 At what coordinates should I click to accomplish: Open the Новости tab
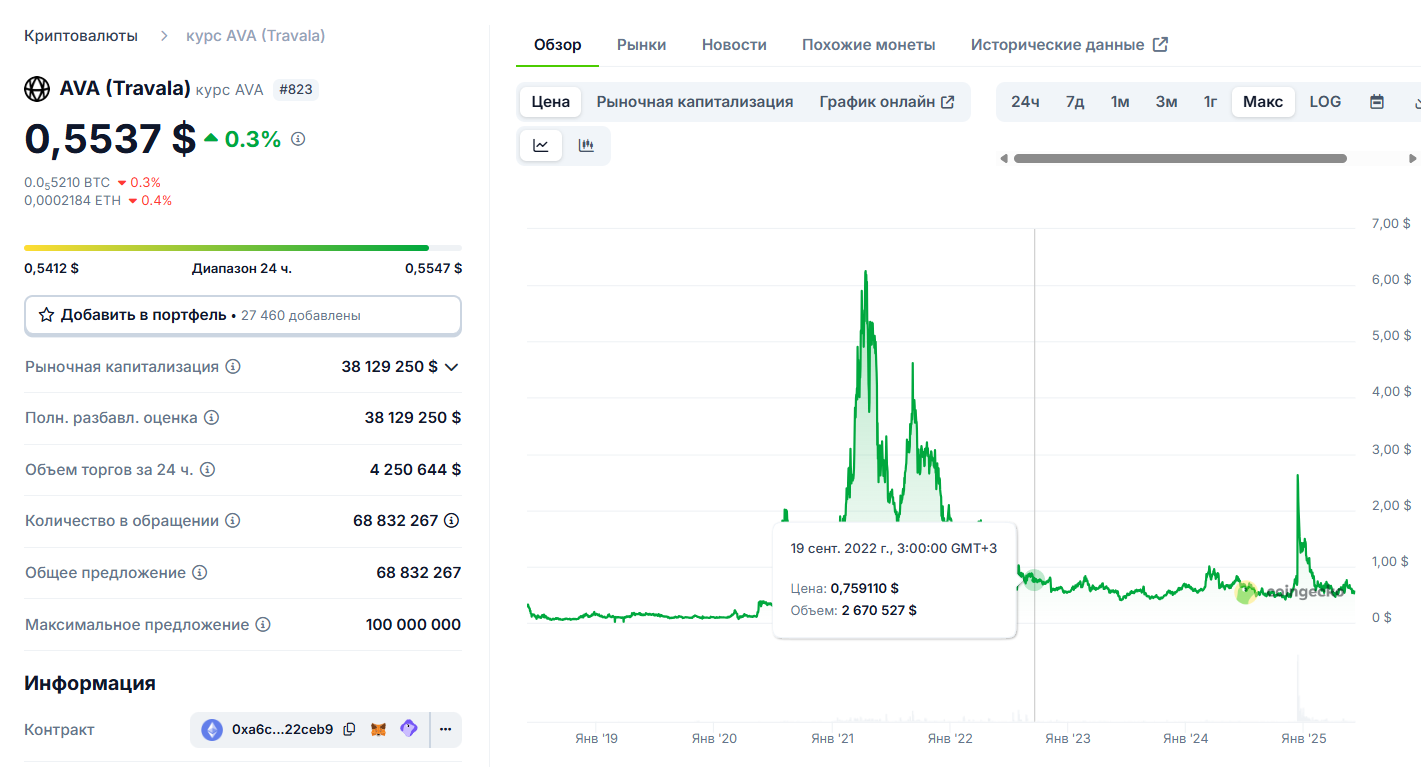[x=734, y=45]
